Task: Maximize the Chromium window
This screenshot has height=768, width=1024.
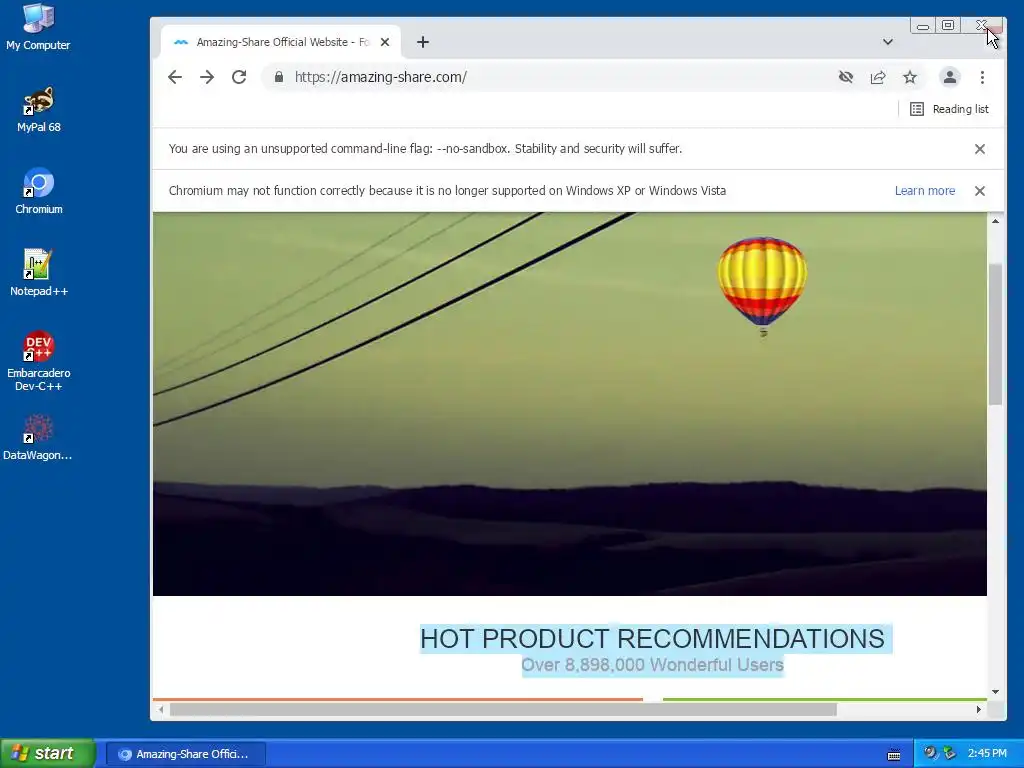Action: pos(948,25)
